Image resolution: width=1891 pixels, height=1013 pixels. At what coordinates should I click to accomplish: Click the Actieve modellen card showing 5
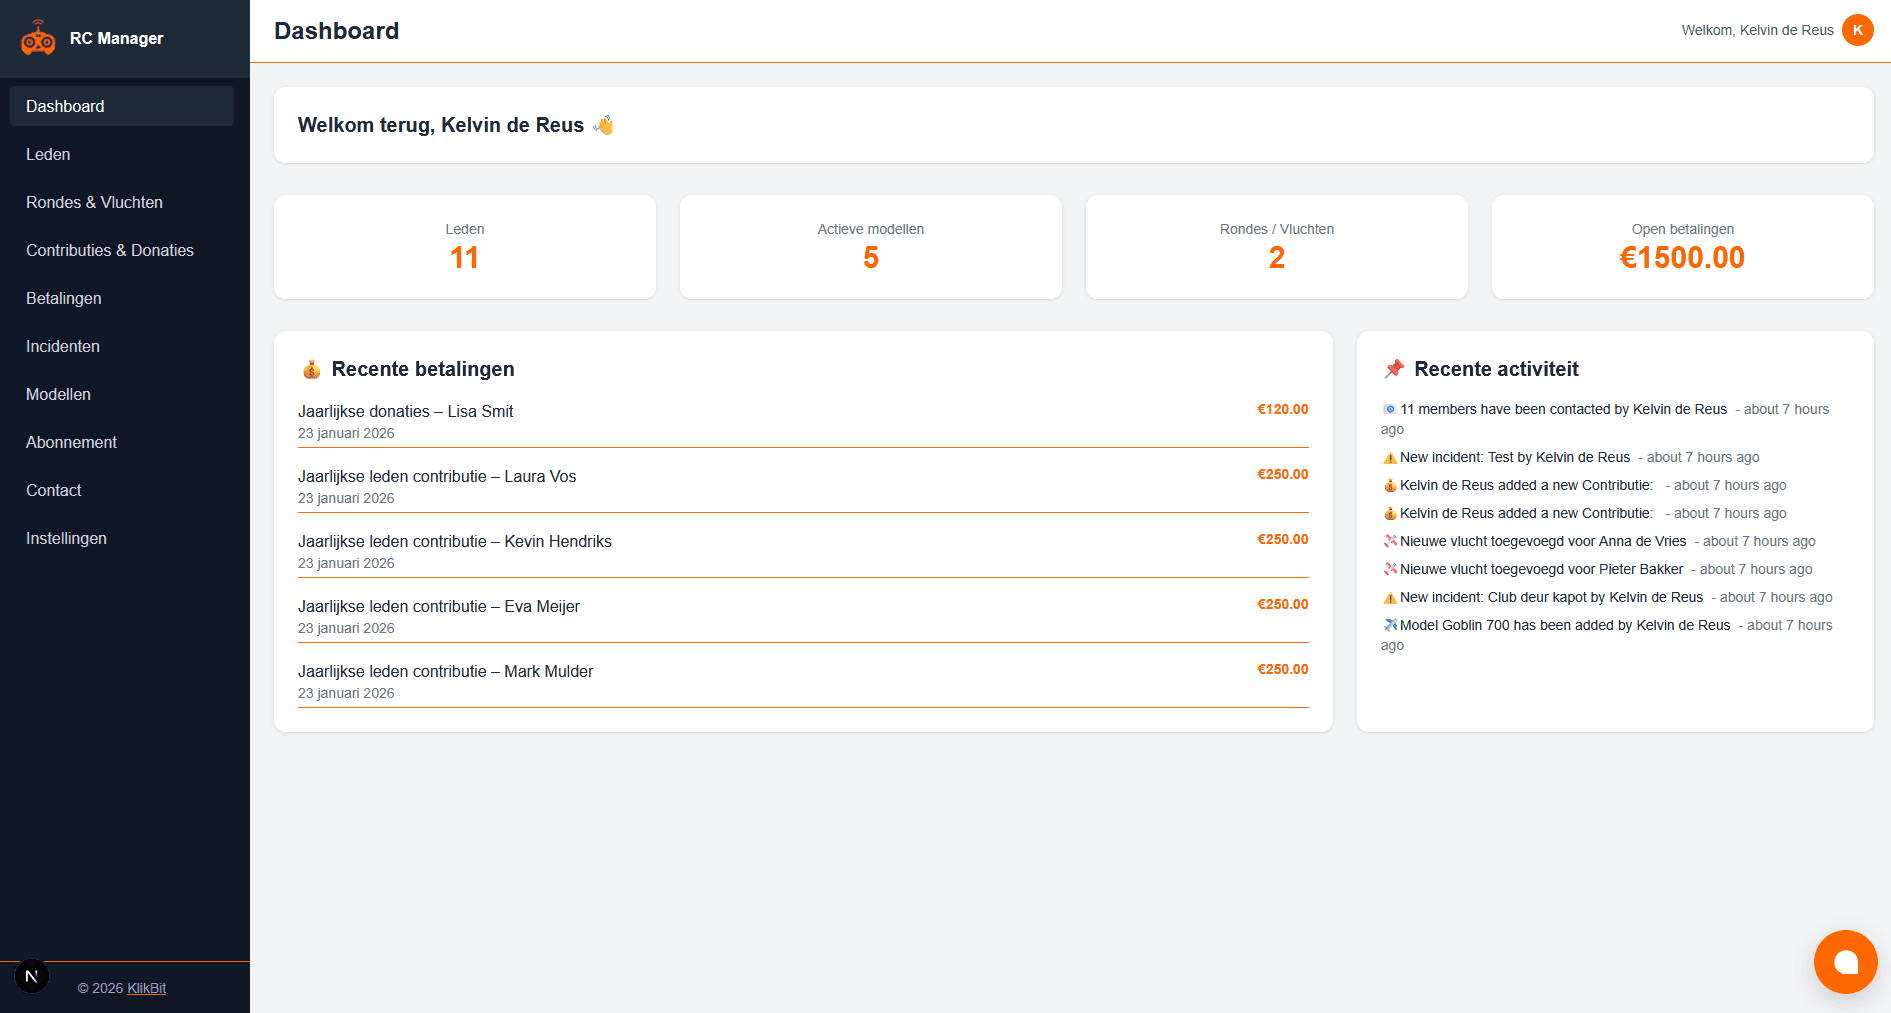click(x=870, y=247)
